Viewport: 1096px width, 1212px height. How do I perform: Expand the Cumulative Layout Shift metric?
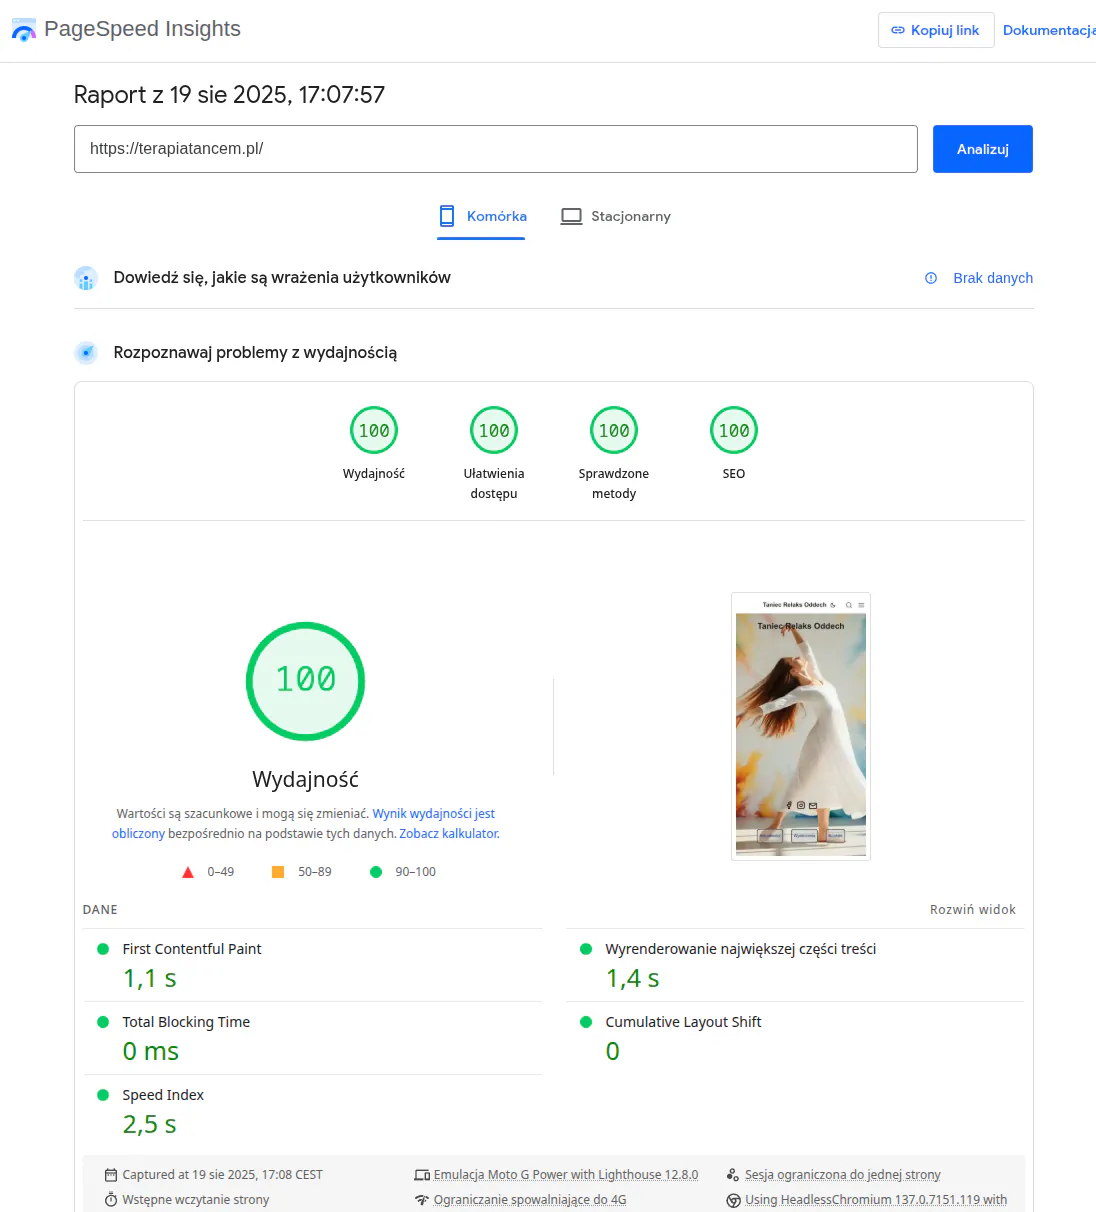coord(683,1022)
